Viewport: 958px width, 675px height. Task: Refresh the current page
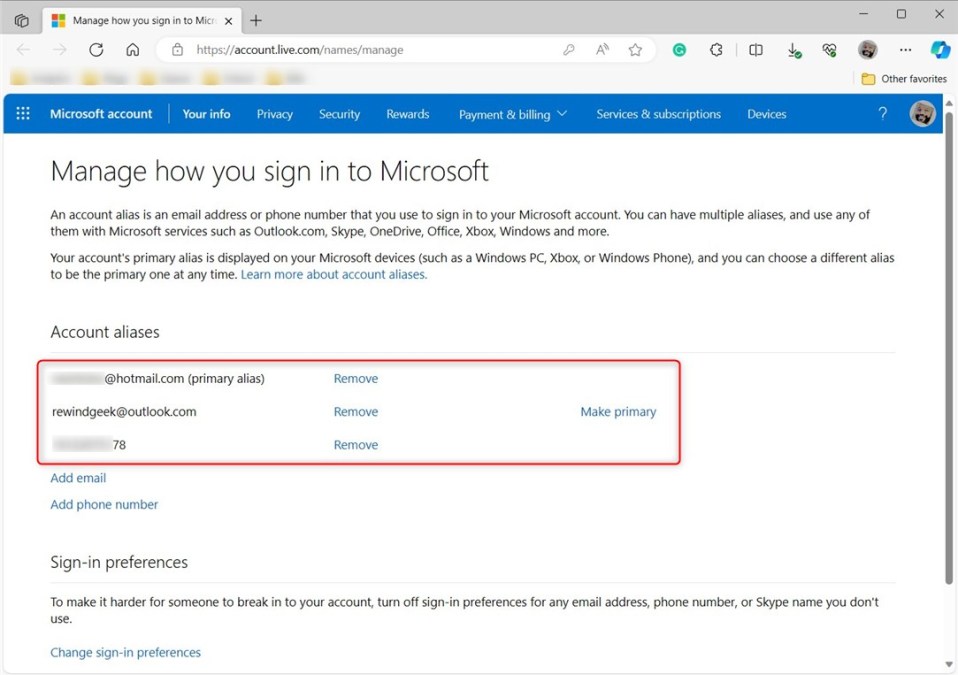click(96, 50)
